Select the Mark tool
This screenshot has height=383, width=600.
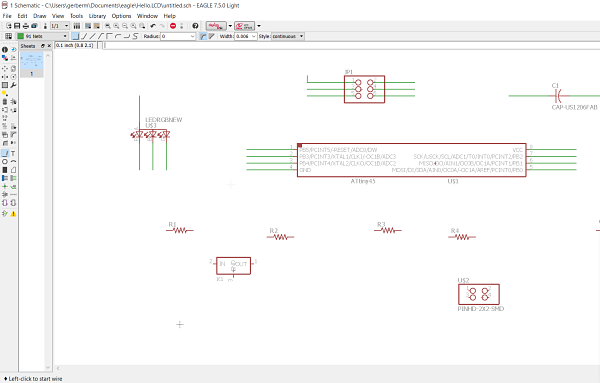[13, 58]
